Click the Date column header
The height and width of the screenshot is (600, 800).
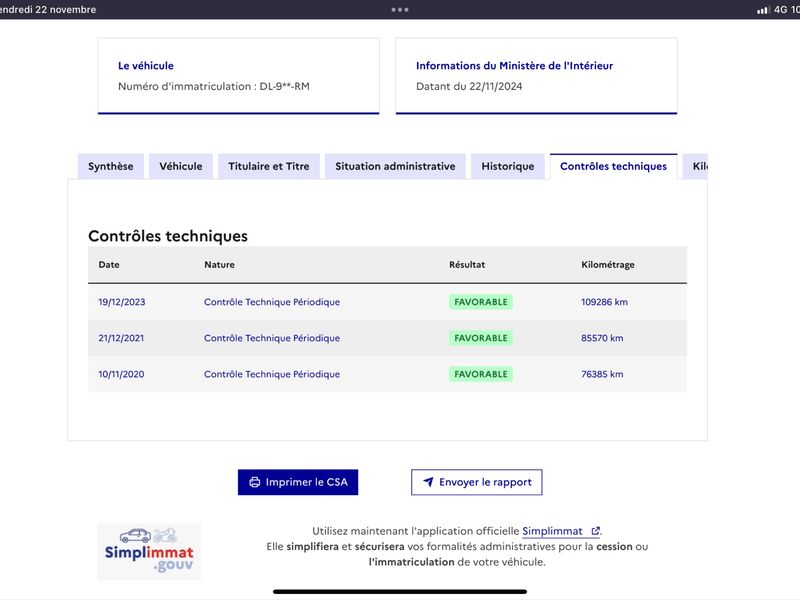point(109,265)
